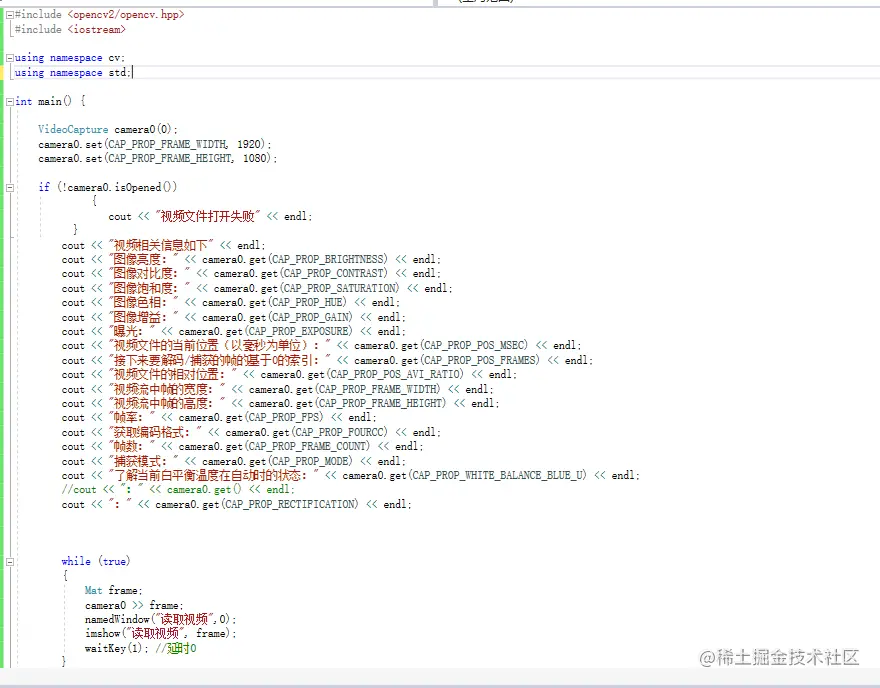Click the CAP_PROP_FRAME_HEIGHT, 1080 set line

(158, 159)
